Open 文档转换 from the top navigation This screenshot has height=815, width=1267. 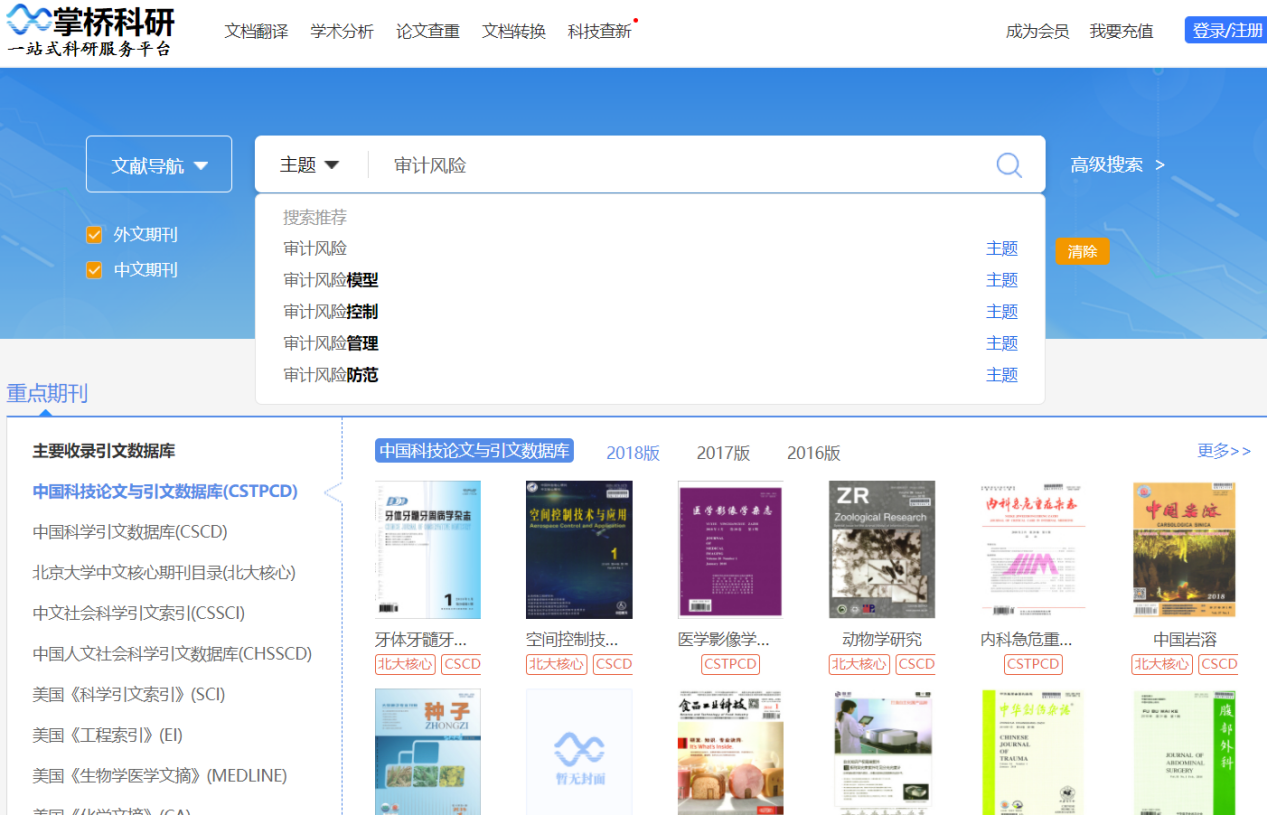pyautogui.click(x=514, y=31)
